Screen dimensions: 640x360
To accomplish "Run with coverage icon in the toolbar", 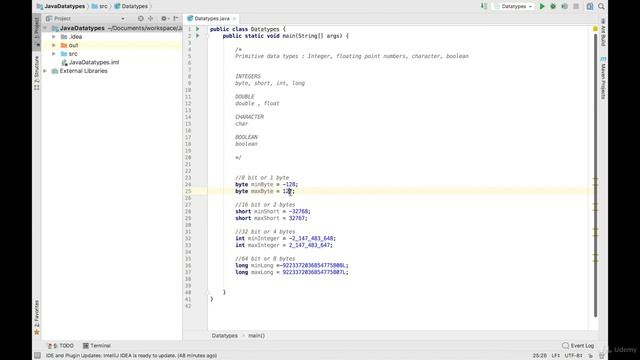I will [x=564, y=7].
